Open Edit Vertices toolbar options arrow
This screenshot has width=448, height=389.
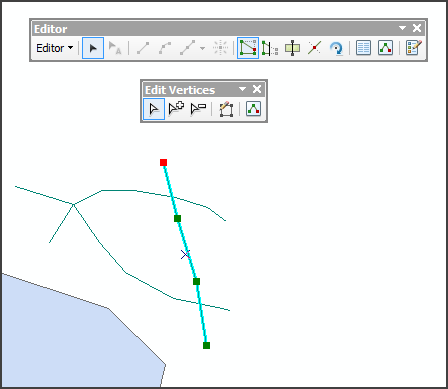pos(242,89)
